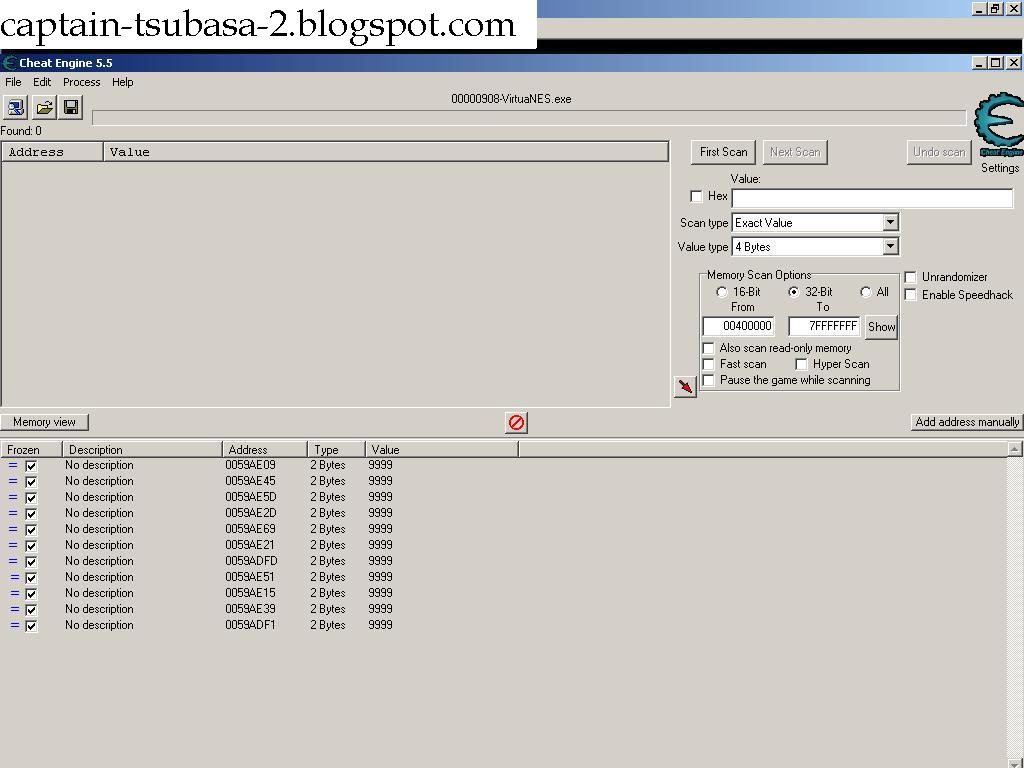The width and height of the screenshot is (1024, 768).
Task: Click the scan Value input field
Action: (872, 198)
